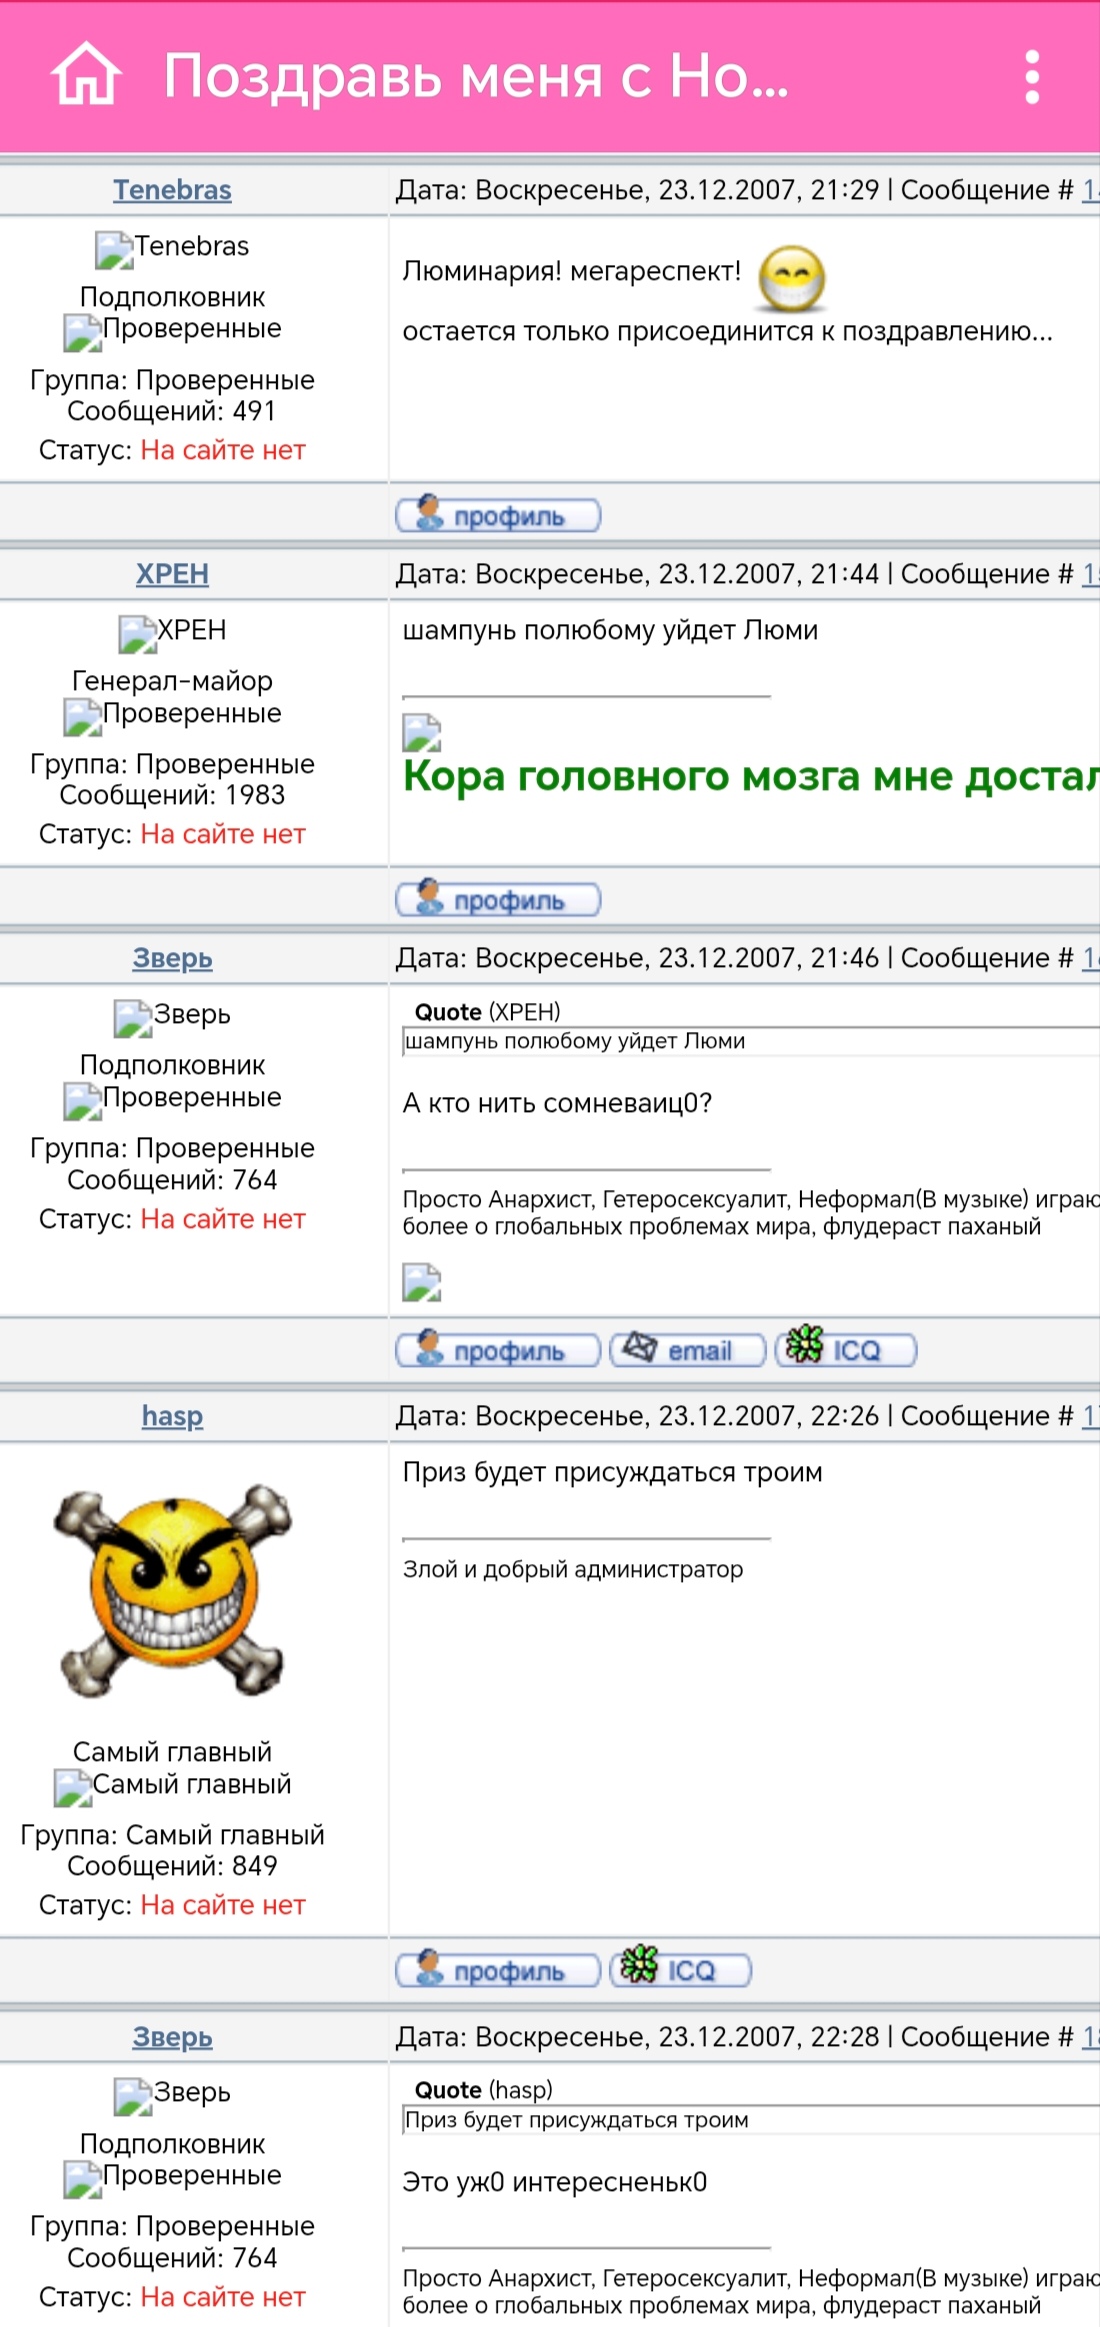Tap ХРЕН broken avatar image

(x=137, y=634)
